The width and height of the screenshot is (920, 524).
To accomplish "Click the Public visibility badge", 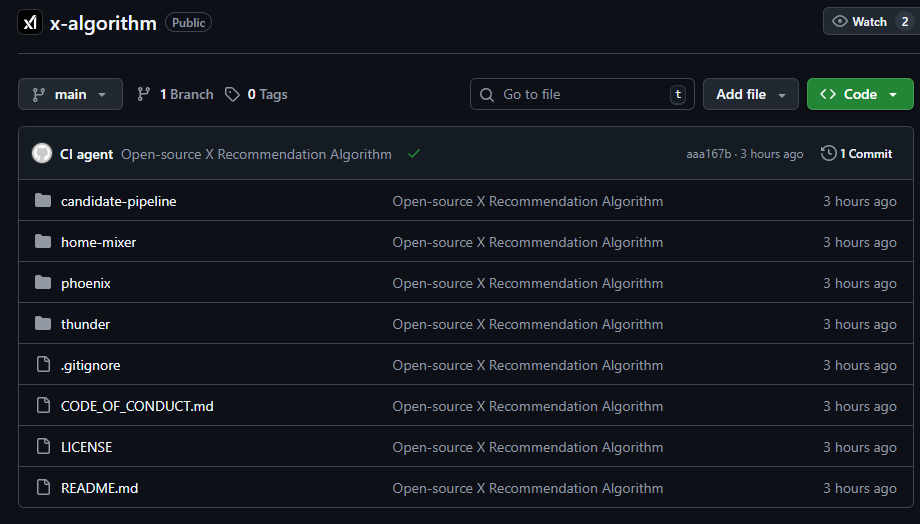I will [x=188, y=22].
